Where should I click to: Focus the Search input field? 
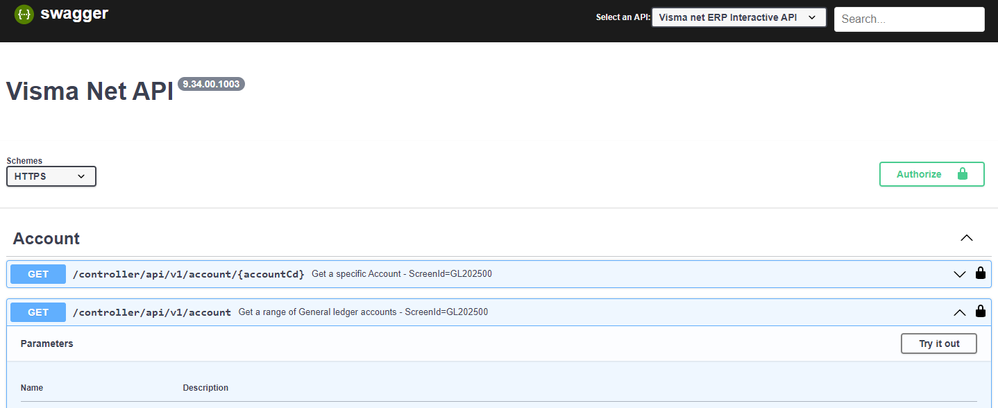(x=910, y=19)
